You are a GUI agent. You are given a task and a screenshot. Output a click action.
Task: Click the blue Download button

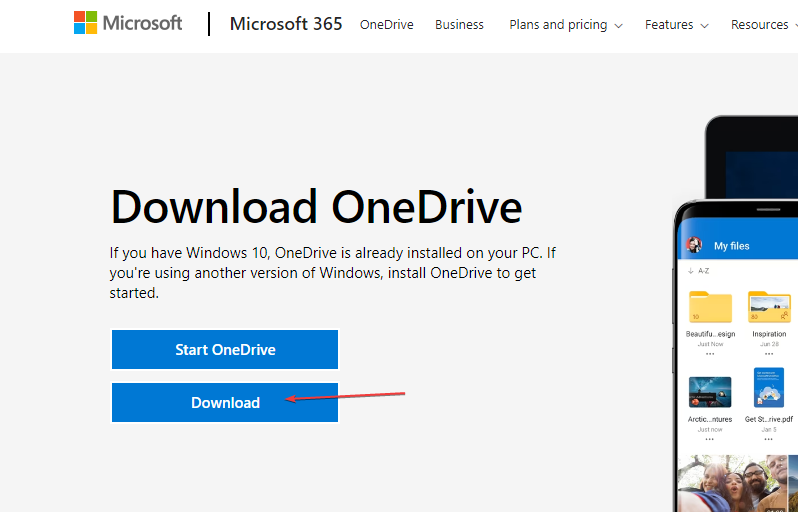225,403
